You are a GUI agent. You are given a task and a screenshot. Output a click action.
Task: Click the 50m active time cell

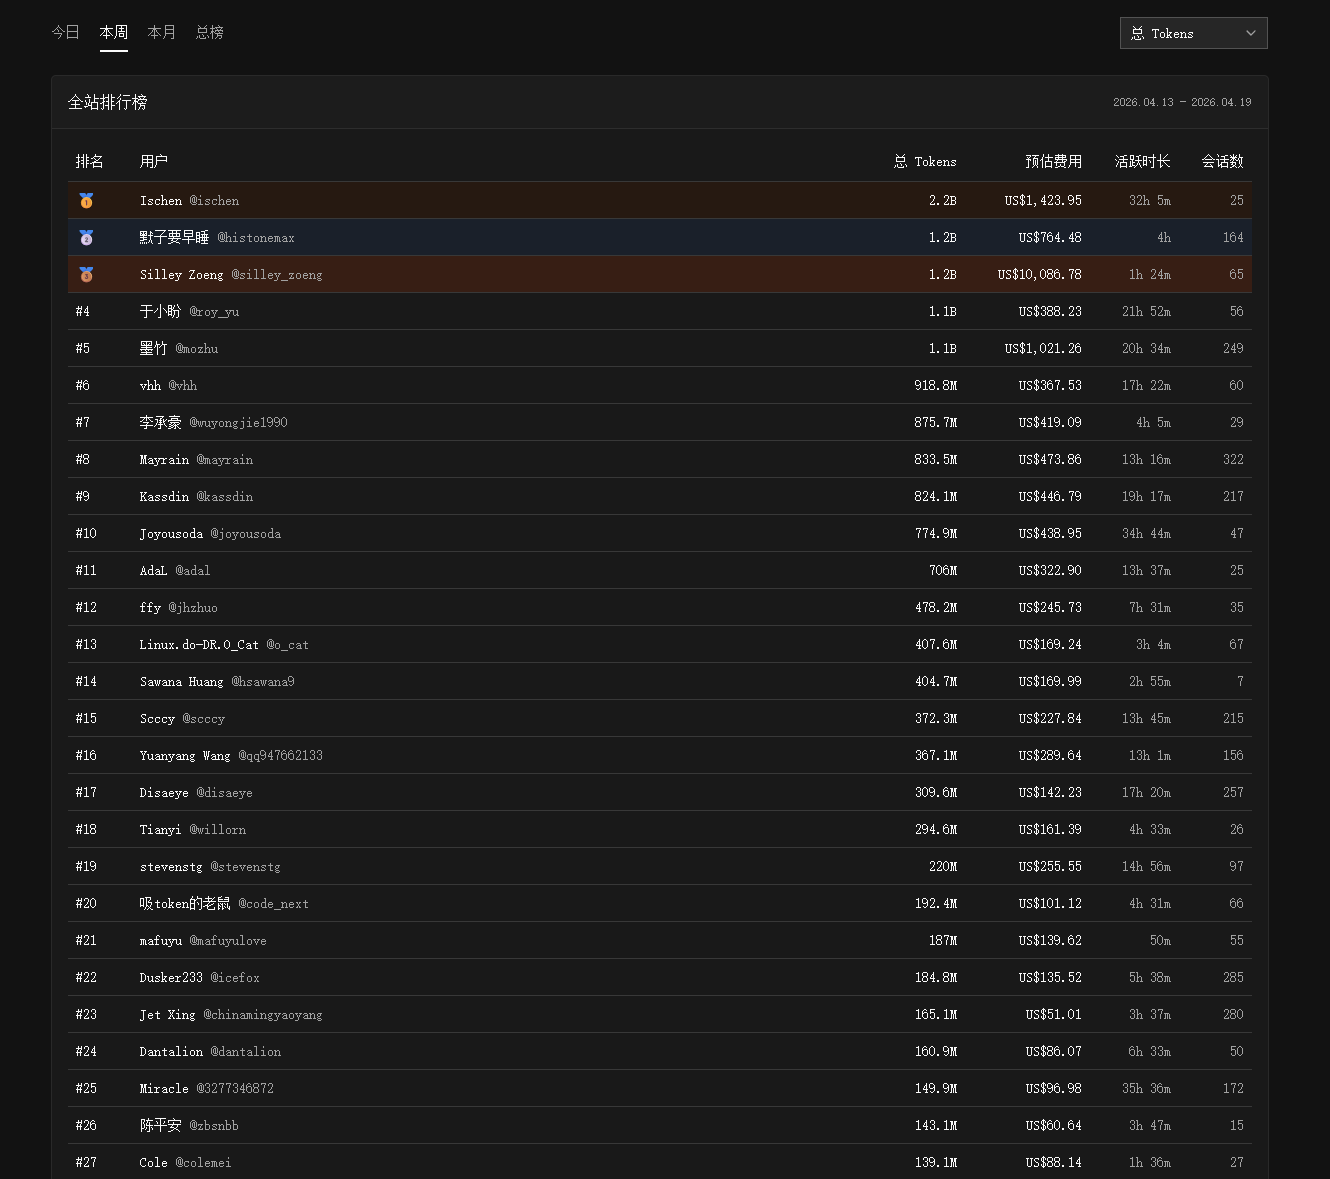click(1160, 941)
